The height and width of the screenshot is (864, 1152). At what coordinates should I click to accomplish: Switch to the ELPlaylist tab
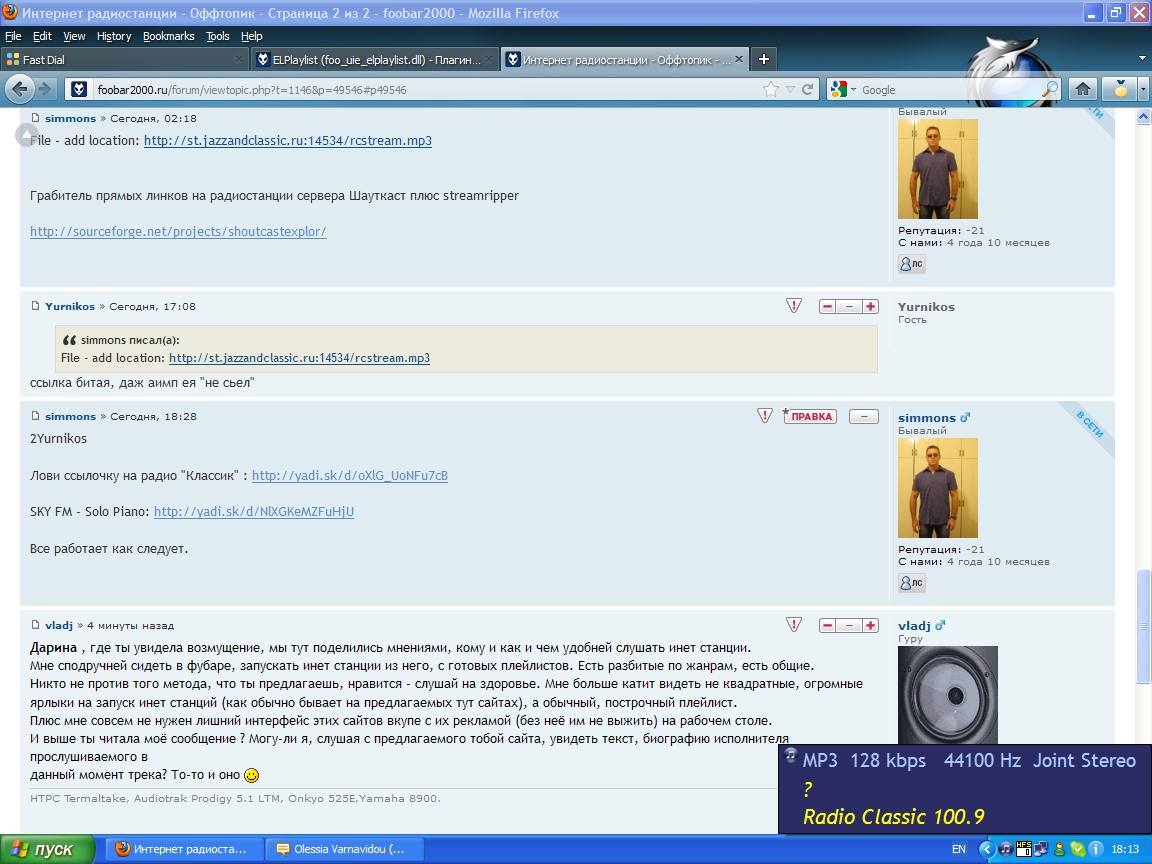(375, 59)
